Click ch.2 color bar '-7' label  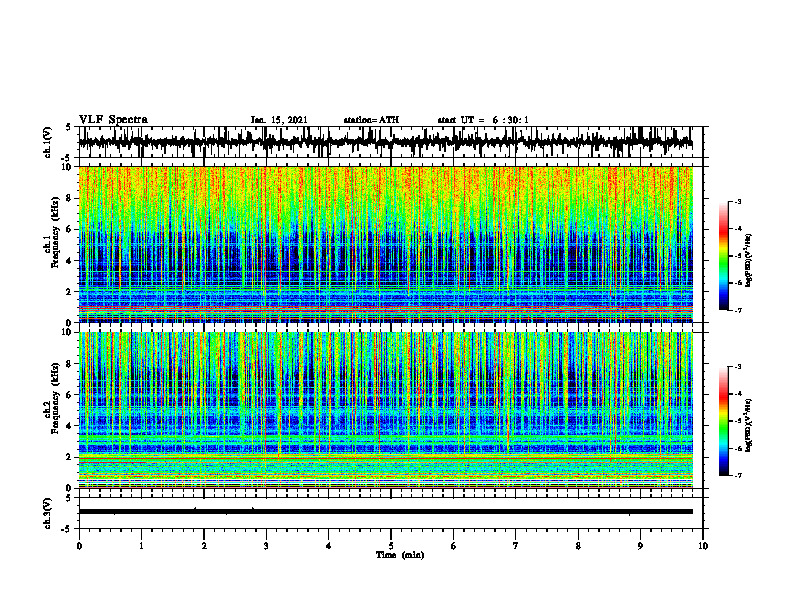[x=738, y=475]
